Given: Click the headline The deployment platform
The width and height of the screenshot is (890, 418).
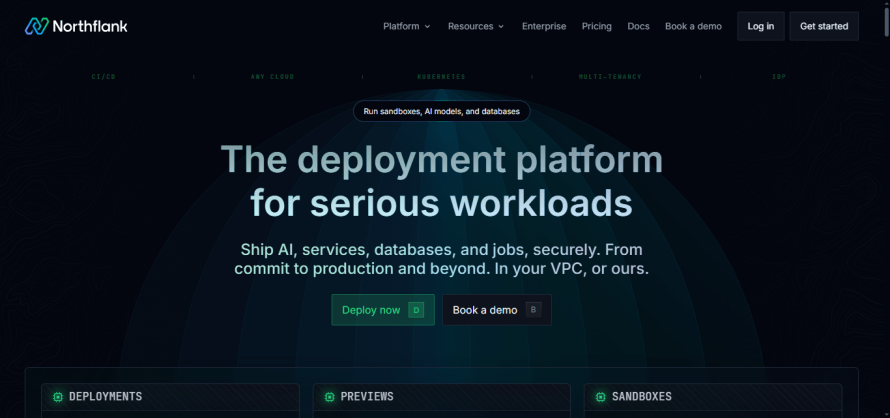Looking at the screenshot, I should 442,160.
